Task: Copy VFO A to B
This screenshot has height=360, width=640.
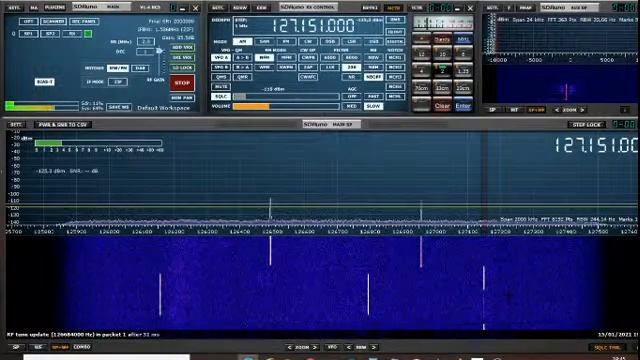Action: coord(242,58)
